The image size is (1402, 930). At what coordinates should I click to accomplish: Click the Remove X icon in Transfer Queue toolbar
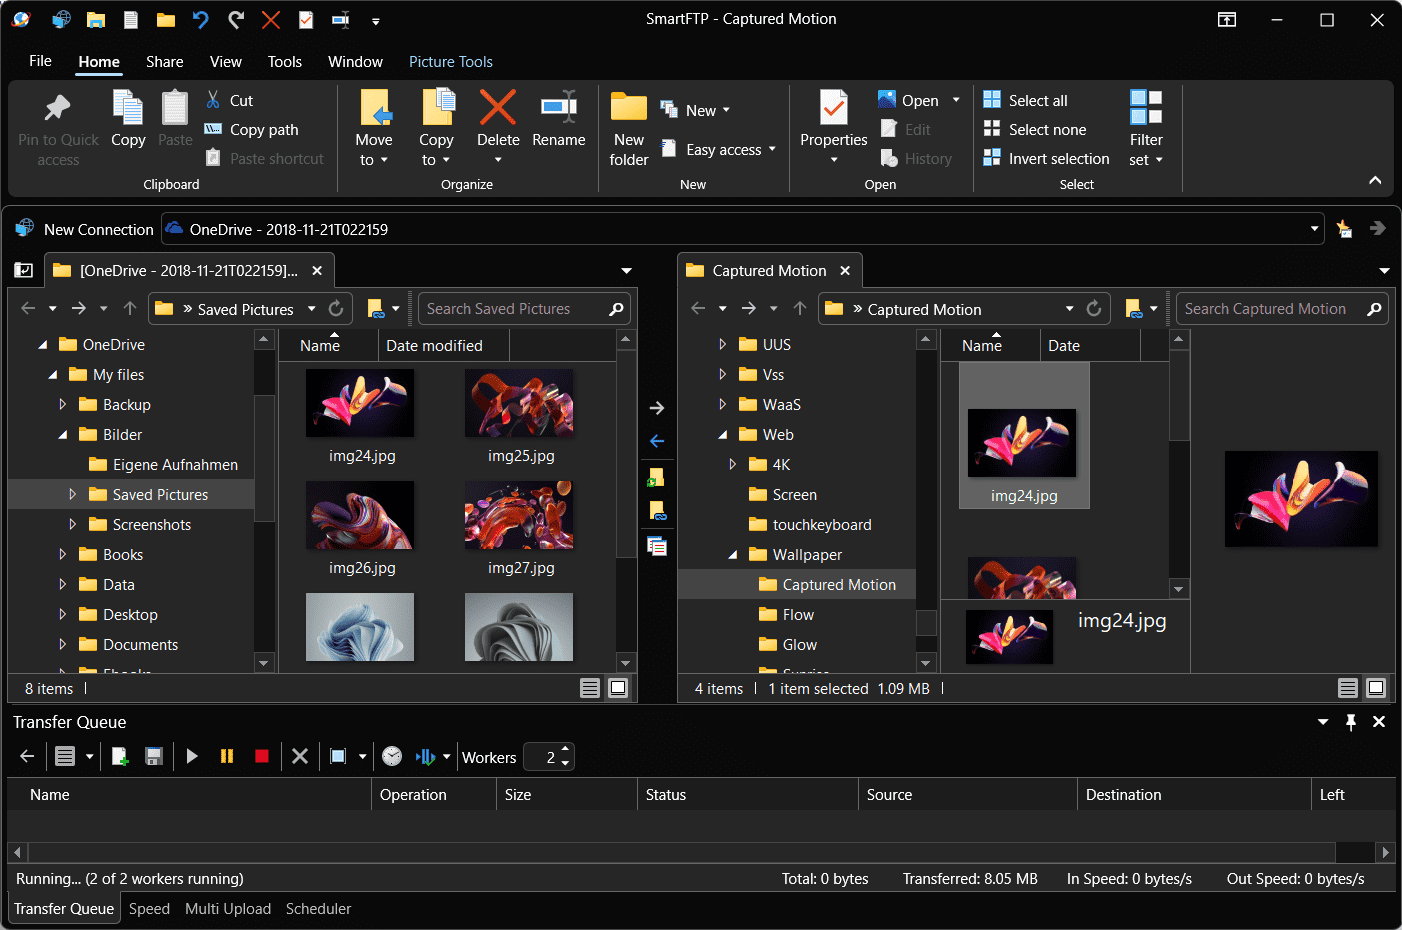click(299, 757)
